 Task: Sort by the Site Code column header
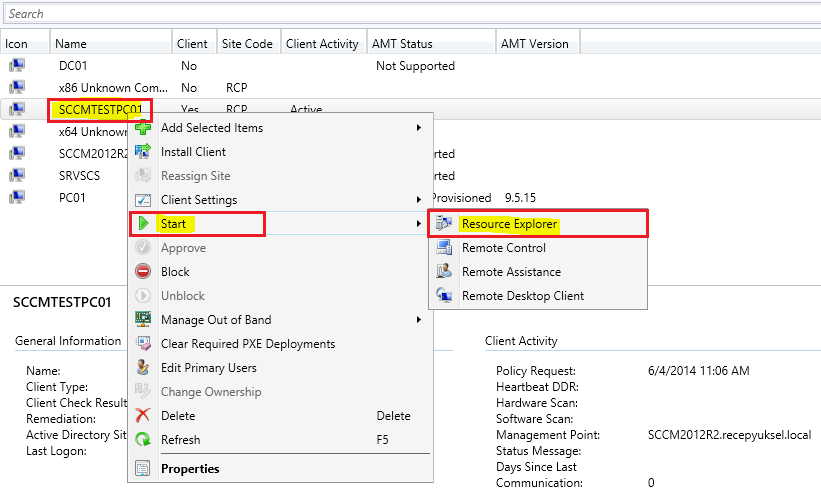tap(249, 43)
